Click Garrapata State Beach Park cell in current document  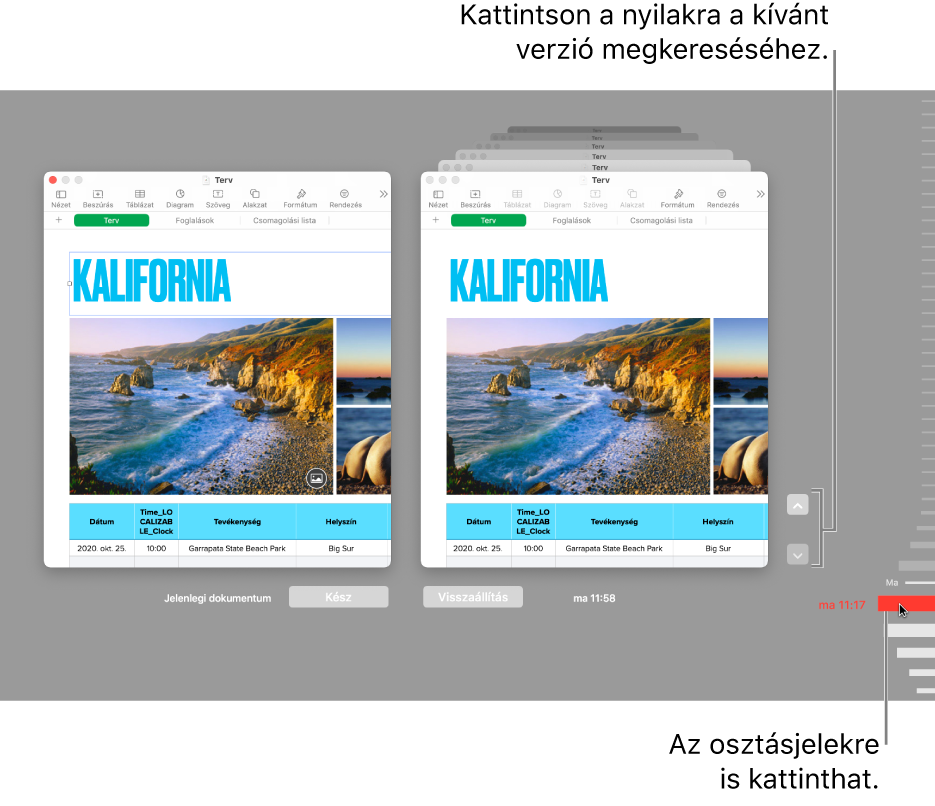(237, 548)
